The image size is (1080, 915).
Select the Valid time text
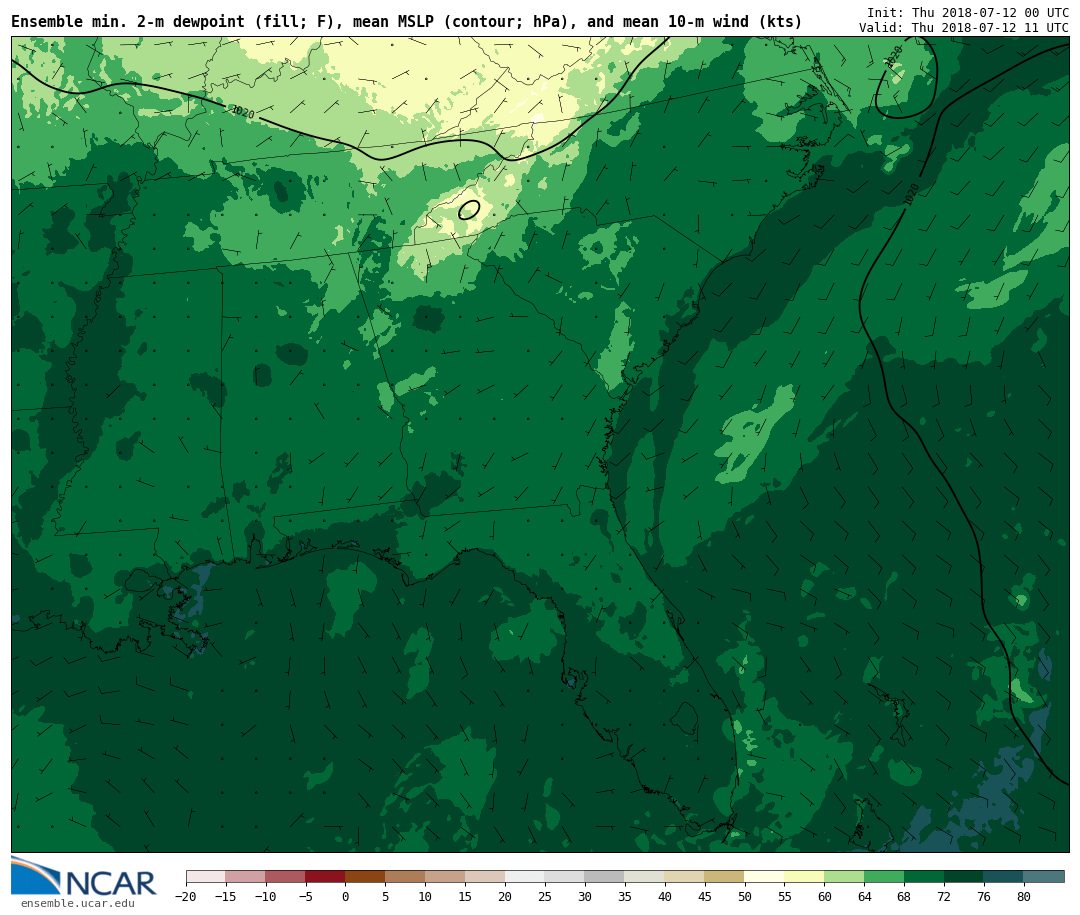963,28
